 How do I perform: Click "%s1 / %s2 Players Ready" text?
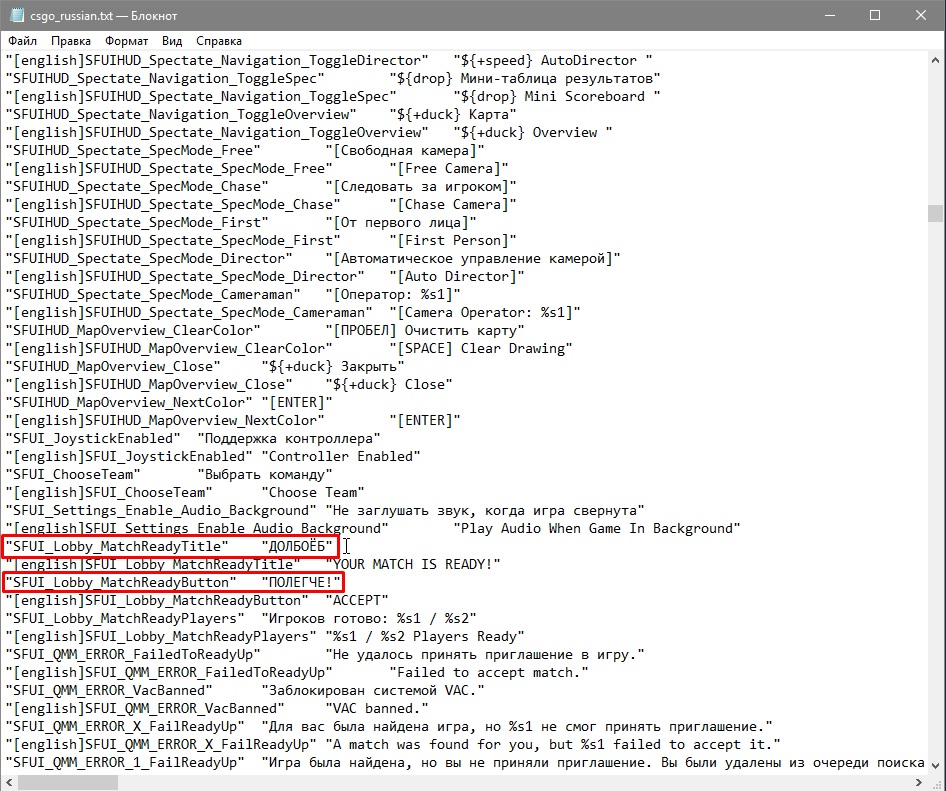coord(425,637)
